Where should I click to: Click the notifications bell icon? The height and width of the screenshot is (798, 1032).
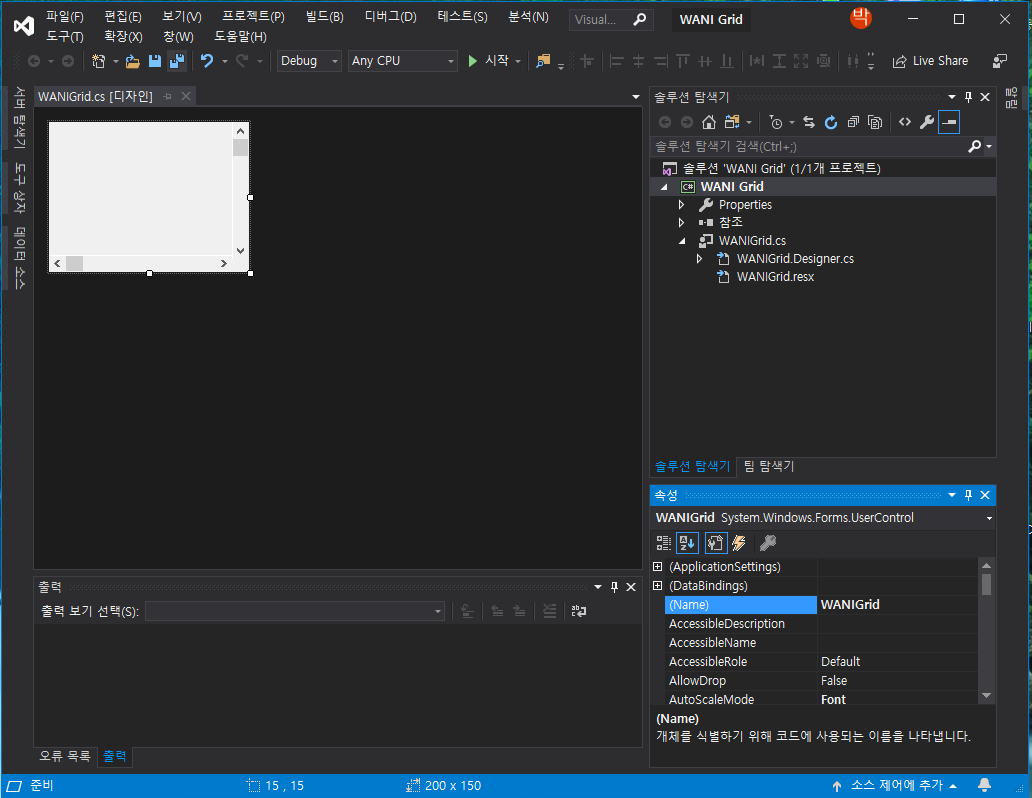click(x=985, y=785)
